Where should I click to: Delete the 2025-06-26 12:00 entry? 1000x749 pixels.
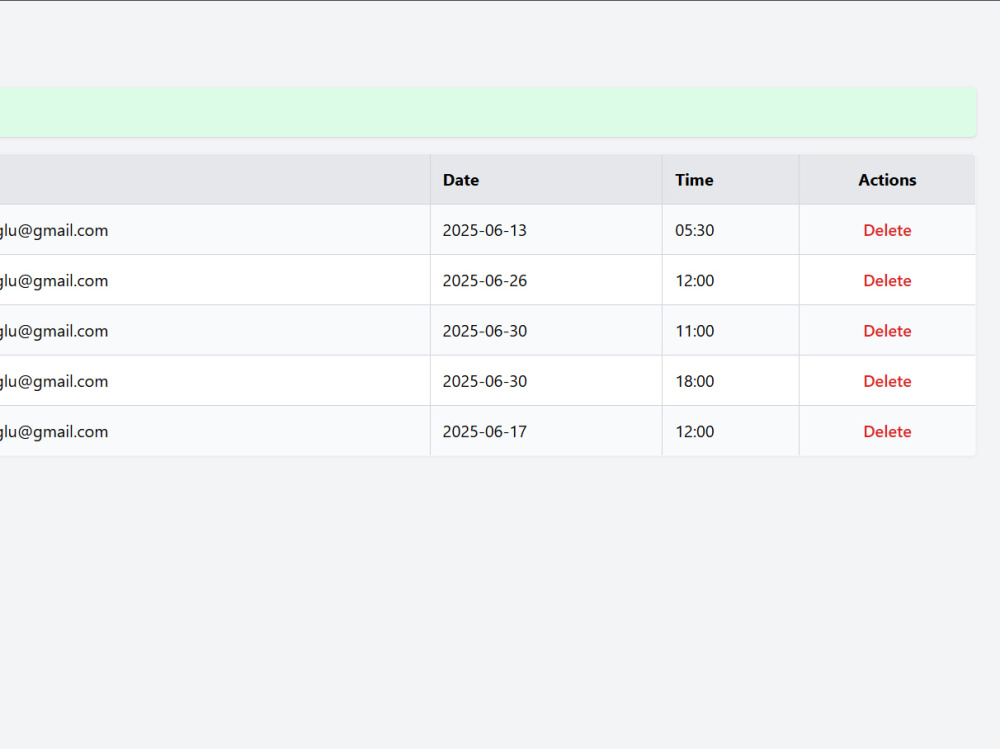(x=886, y=281)
